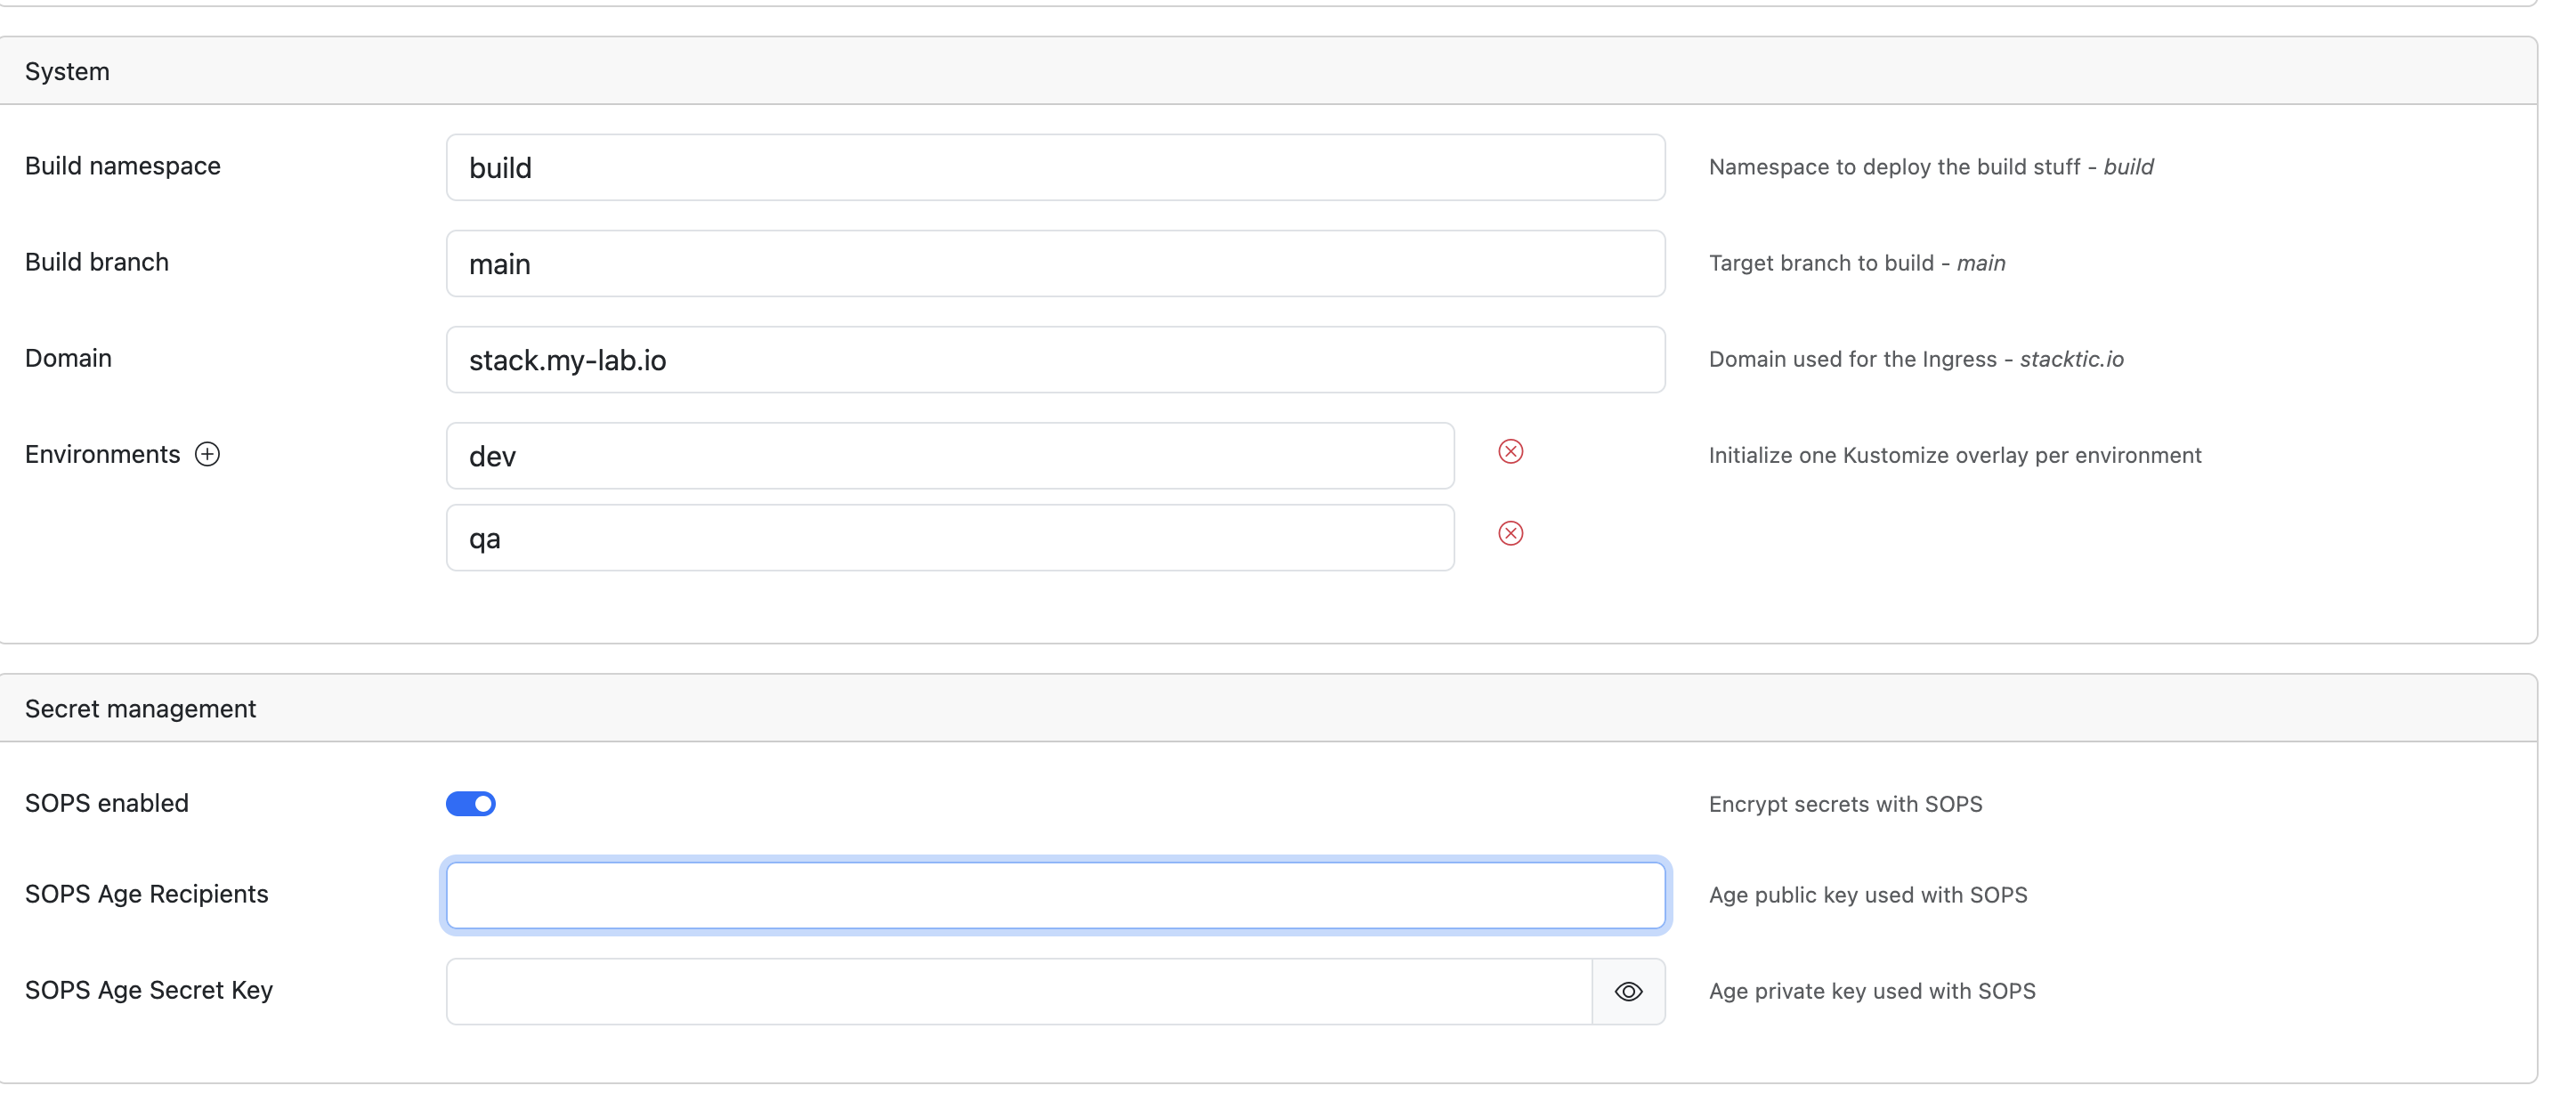Click the Kustomize overlay description text
The image size is (2576, 1118).
point(1954,456)
